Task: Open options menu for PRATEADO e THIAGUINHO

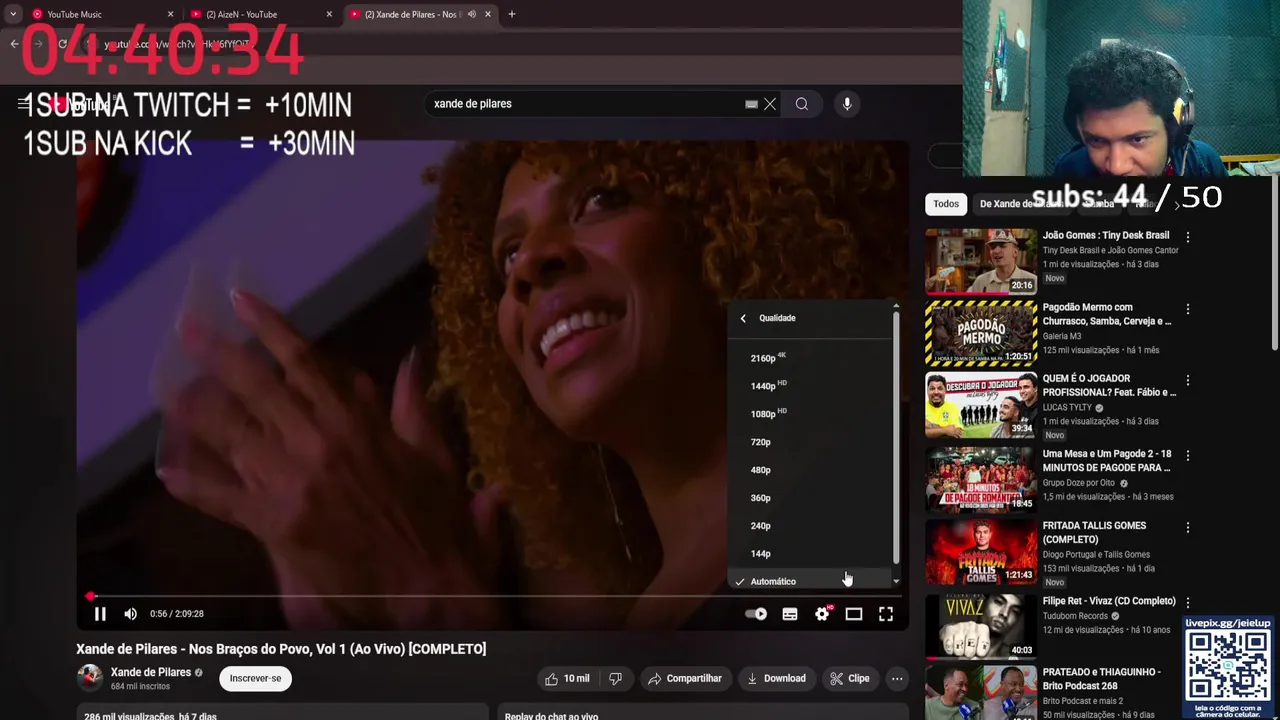Action: click(1188, 673)
